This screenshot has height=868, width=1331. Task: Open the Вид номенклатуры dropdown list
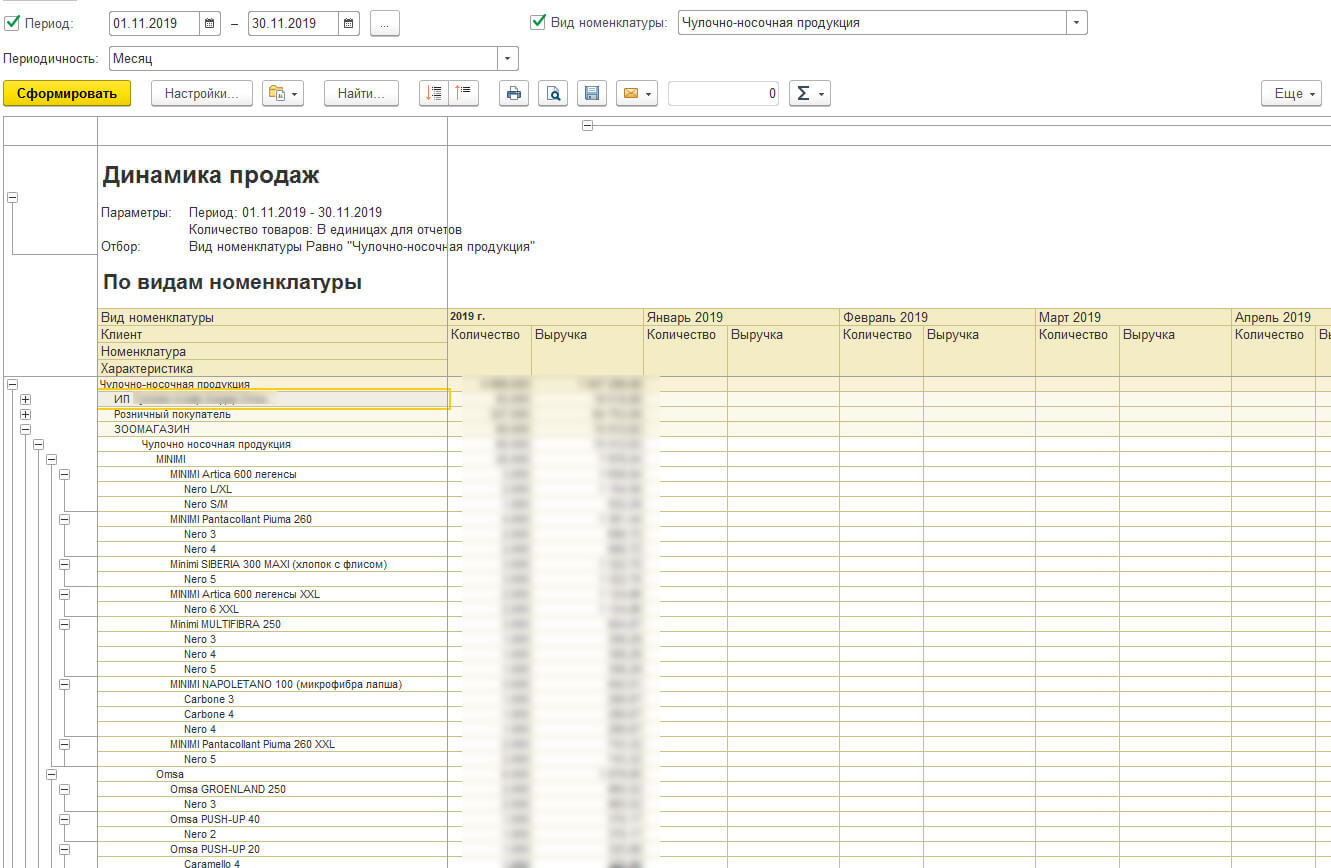click(x=1076, y=22)
